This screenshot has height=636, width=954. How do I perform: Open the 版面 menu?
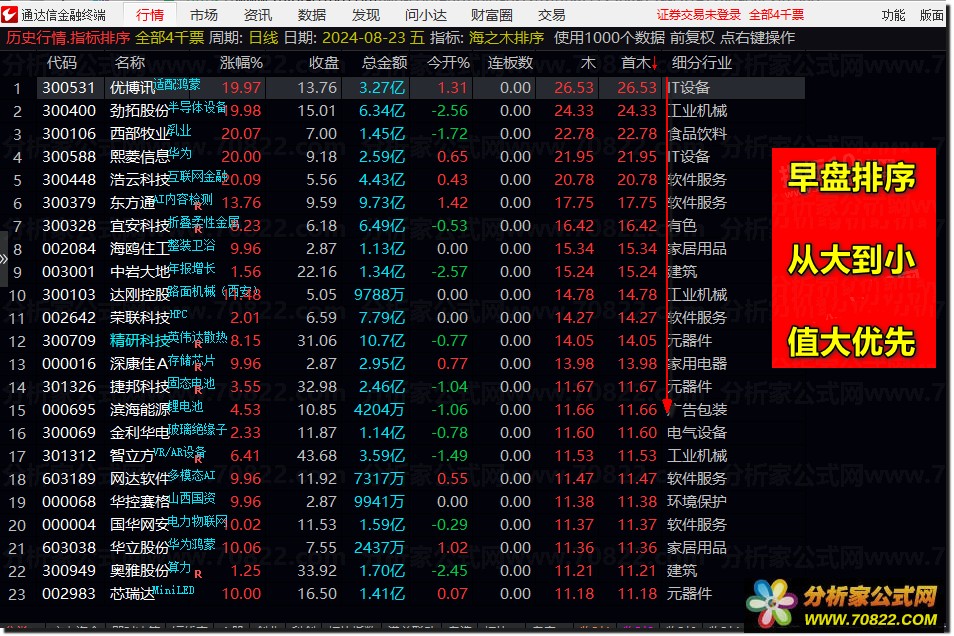pos(931,15)
